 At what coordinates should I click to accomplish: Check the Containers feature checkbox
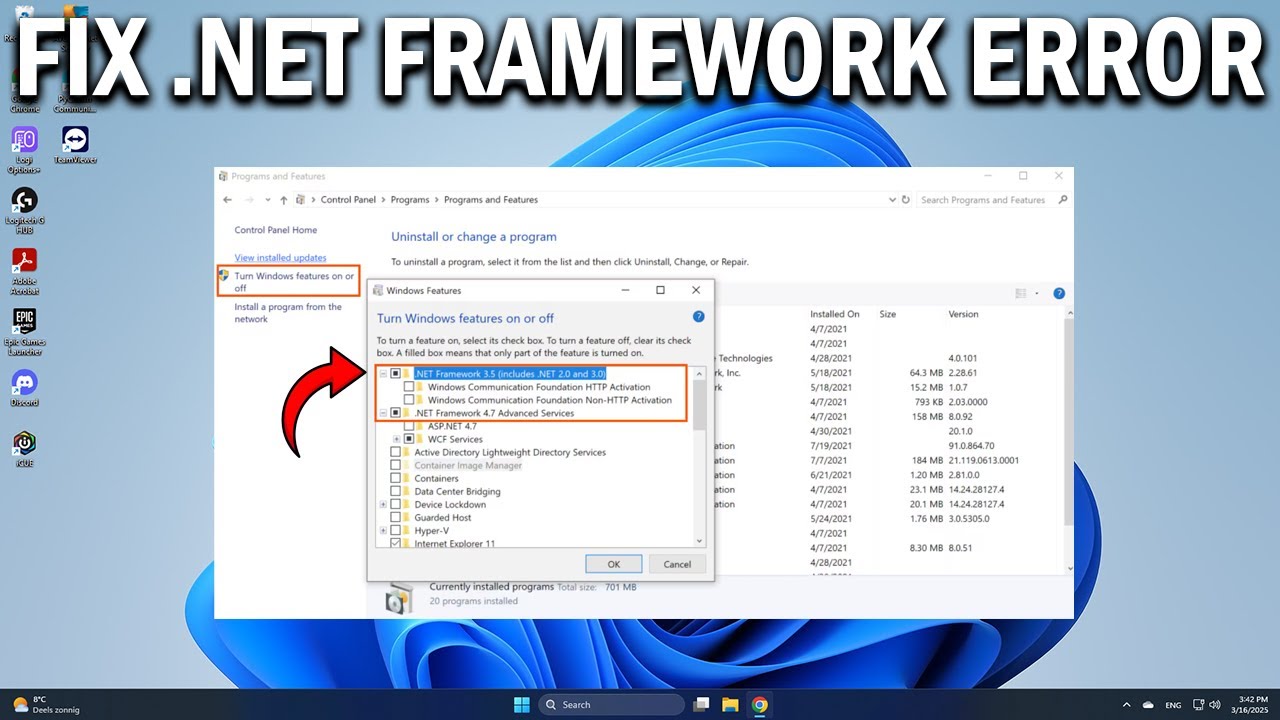pos(395,478)
